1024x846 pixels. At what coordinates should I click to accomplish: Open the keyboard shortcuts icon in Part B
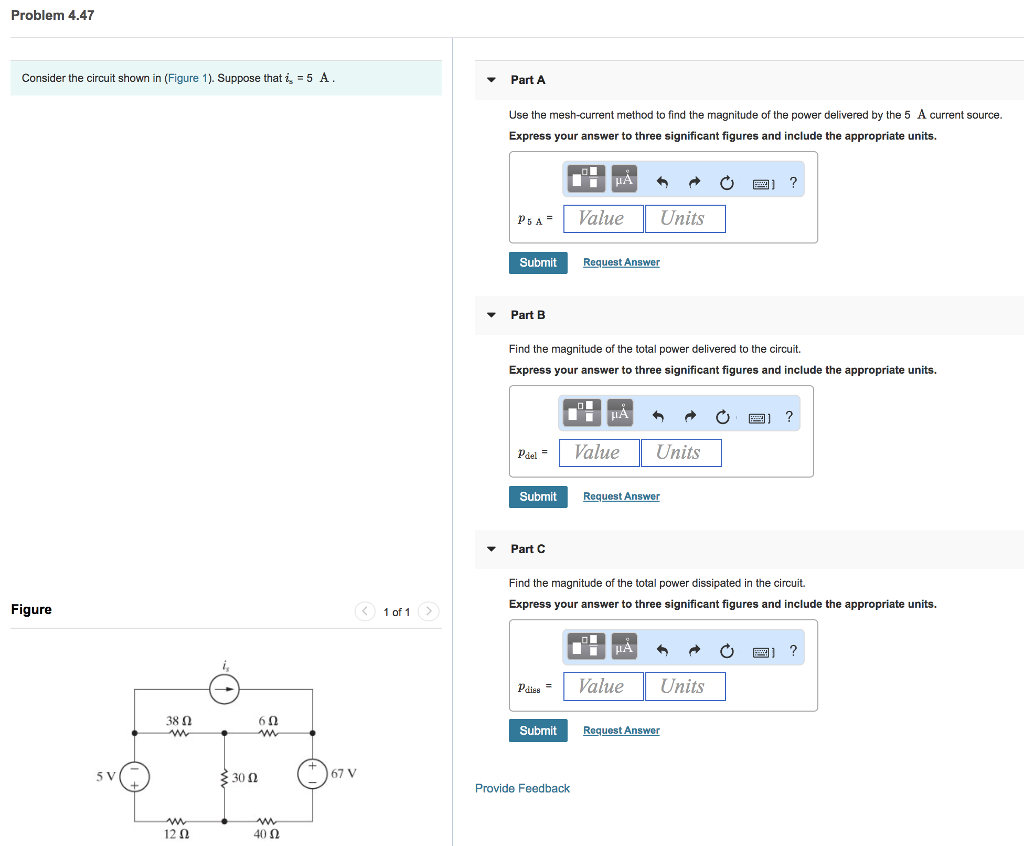(757, 416)
